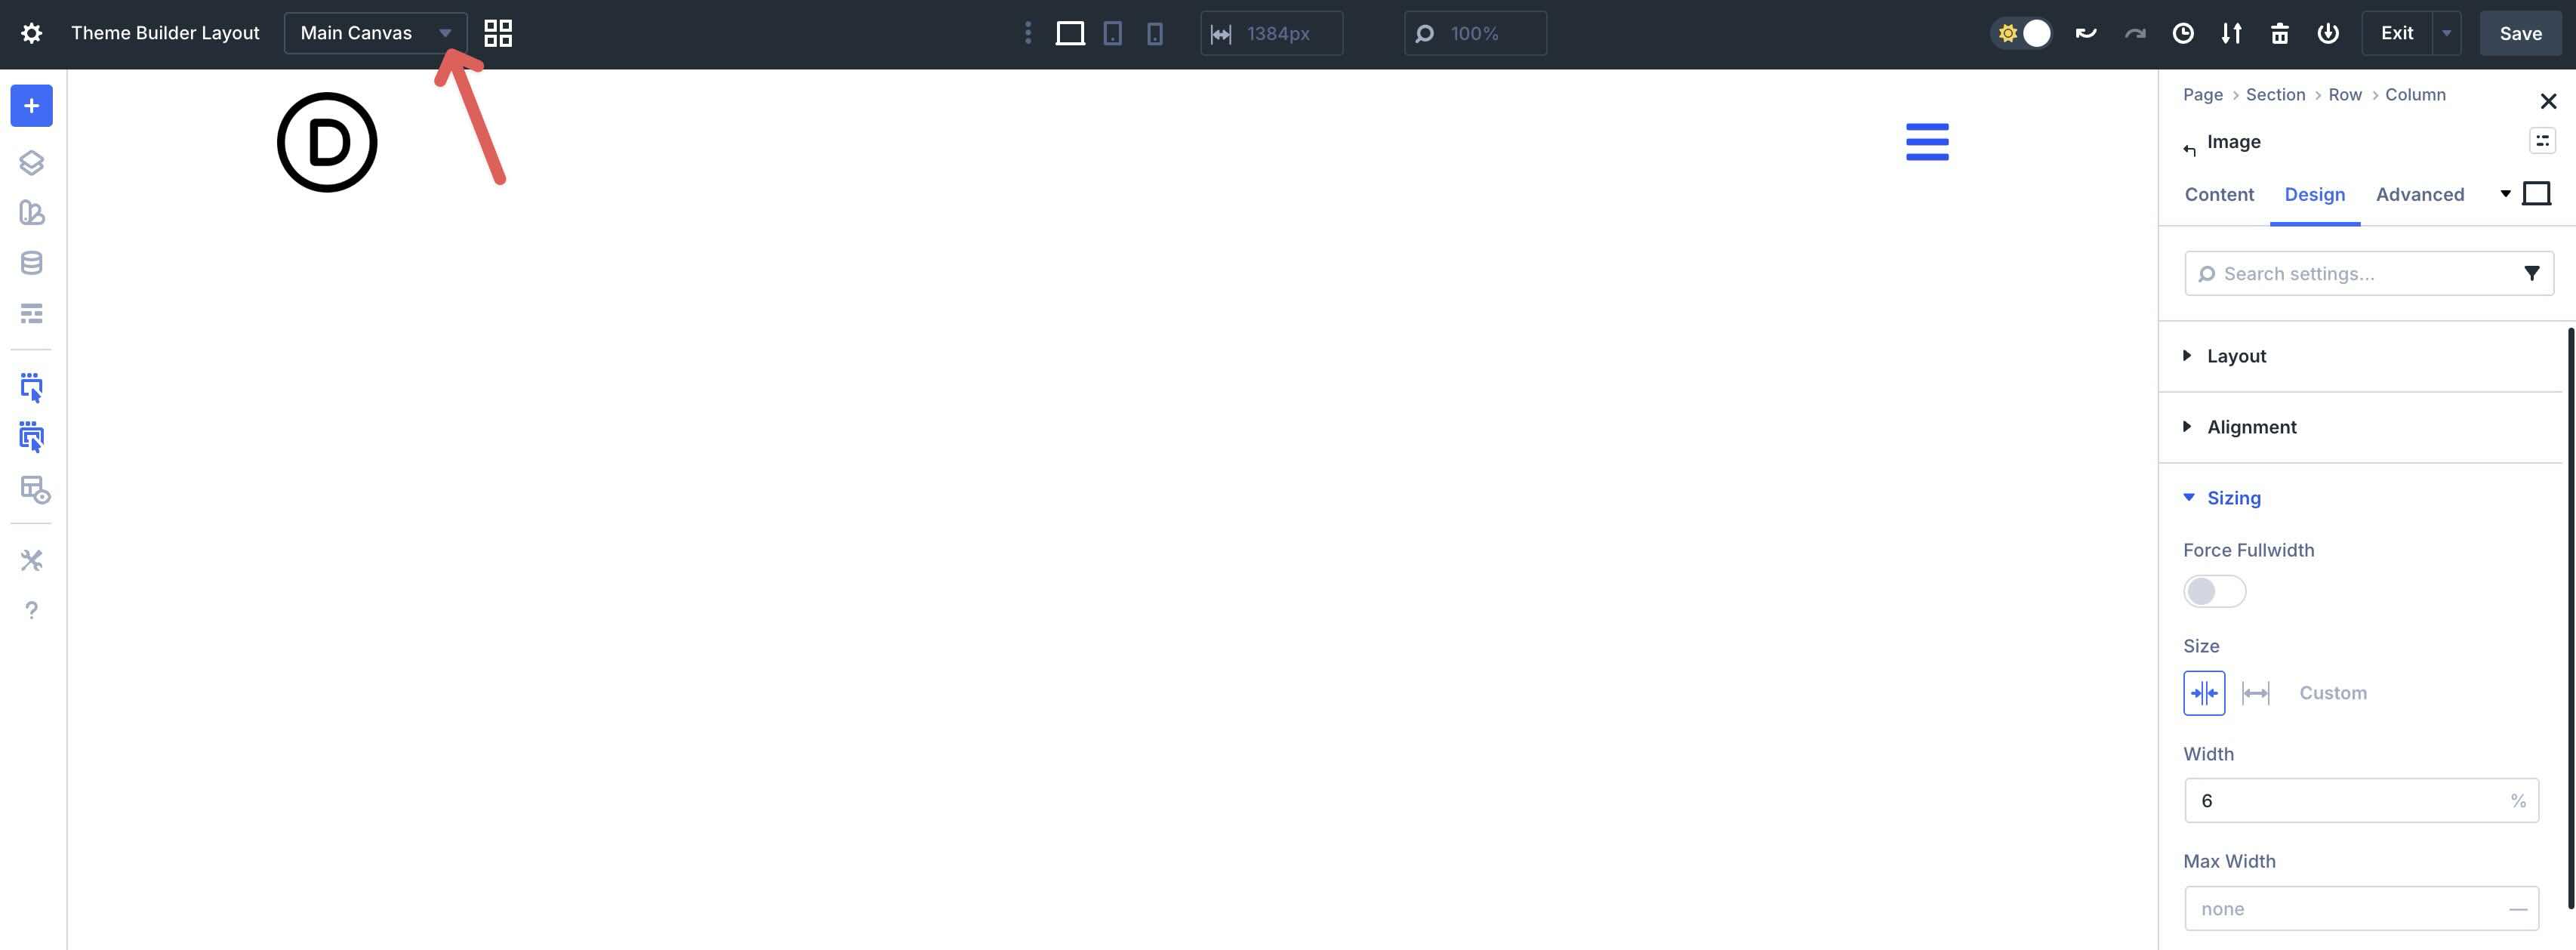The image size is (2576, 950).
Task: Open the editing history clock icon
Action: [x=2183, y=33]
